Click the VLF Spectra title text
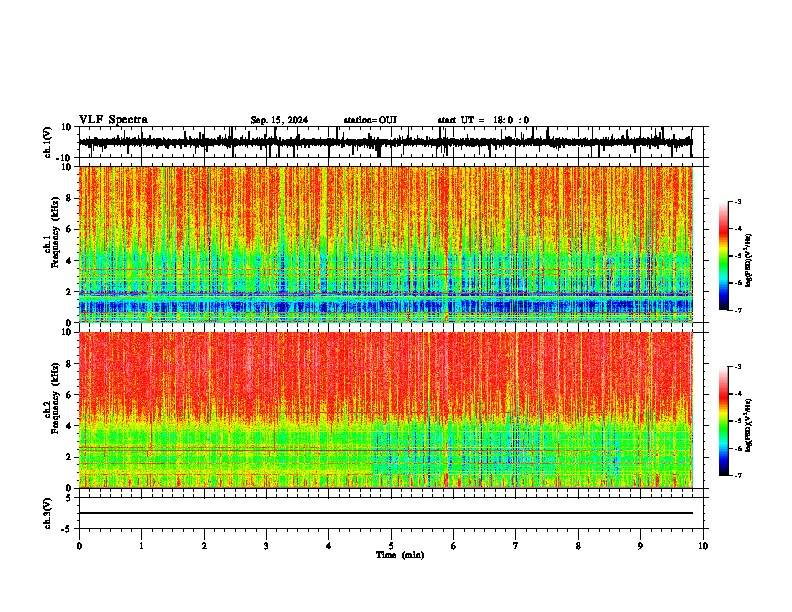The width and height of the screenshot is (792, 612). 113,120
